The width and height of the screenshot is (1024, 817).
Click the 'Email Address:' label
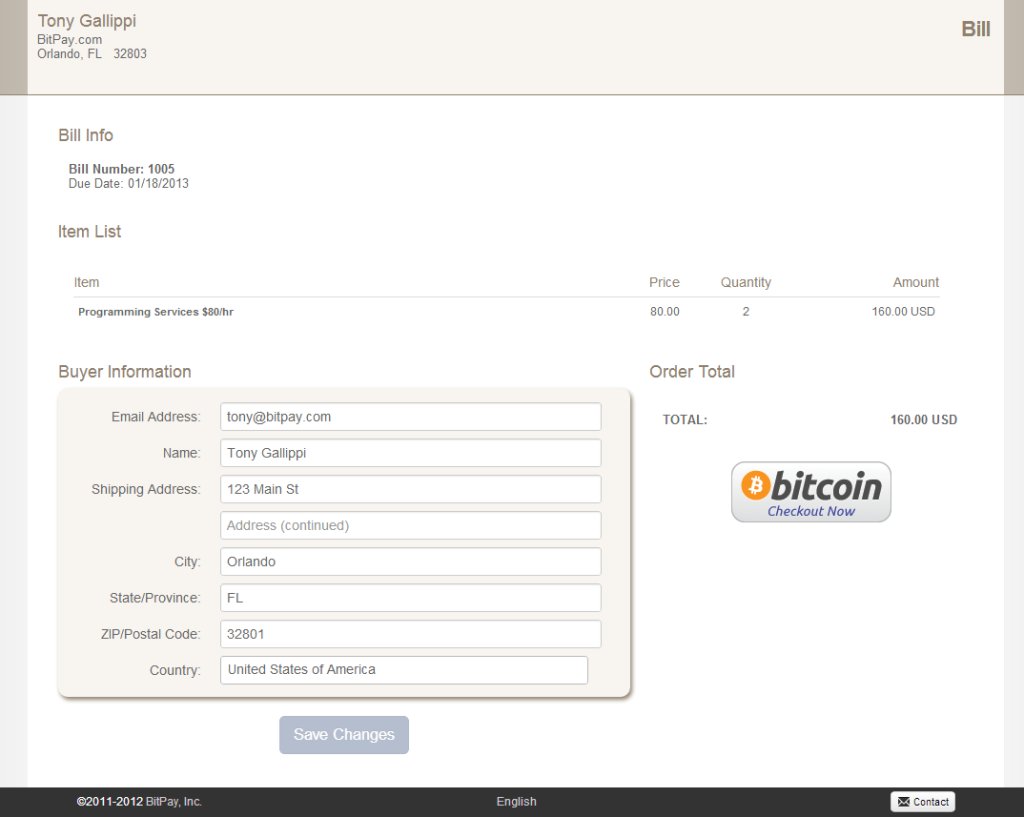[155, 417]
